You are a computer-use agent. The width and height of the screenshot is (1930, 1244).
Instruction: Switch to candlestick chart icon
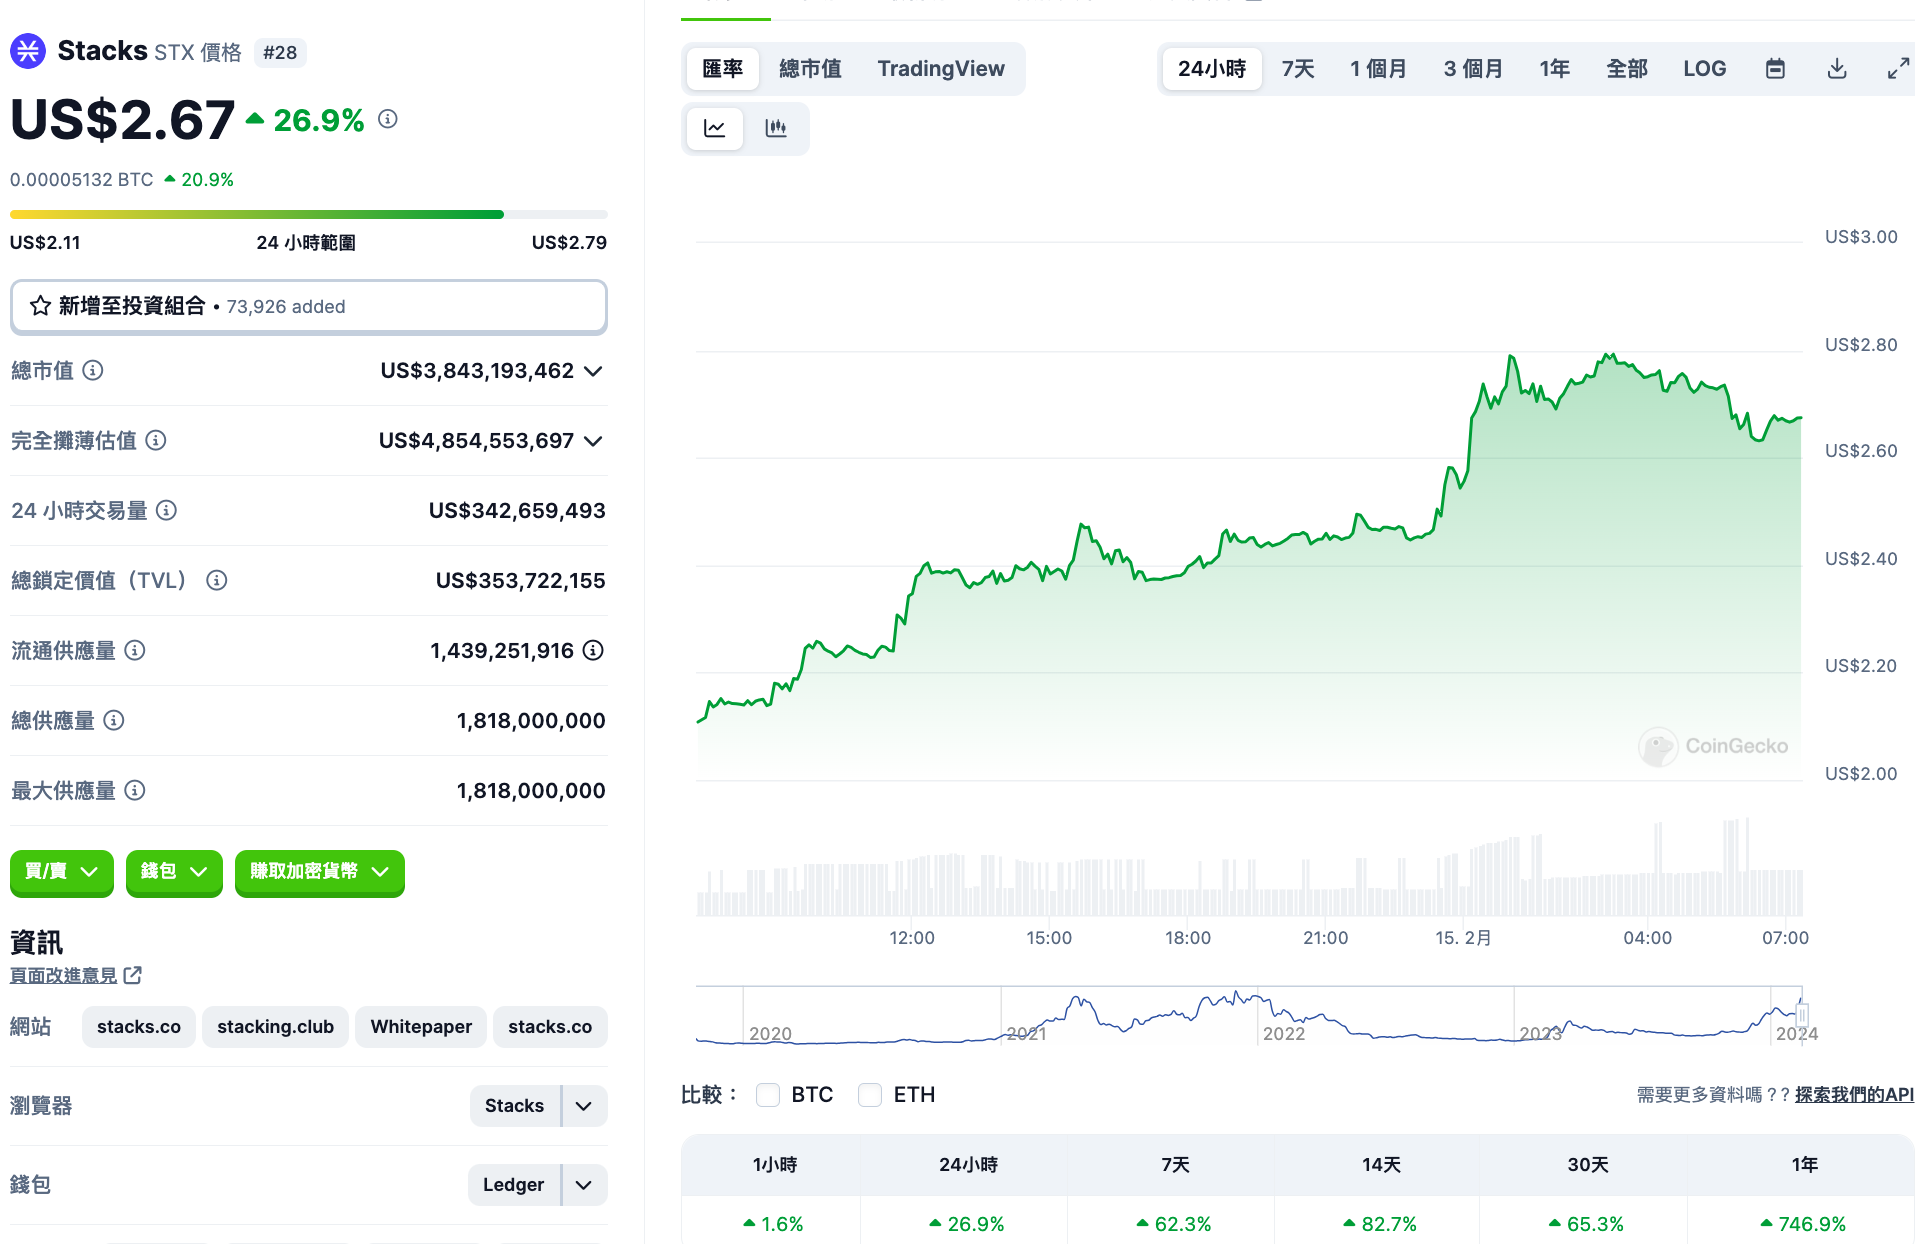[x=776, y=128]
